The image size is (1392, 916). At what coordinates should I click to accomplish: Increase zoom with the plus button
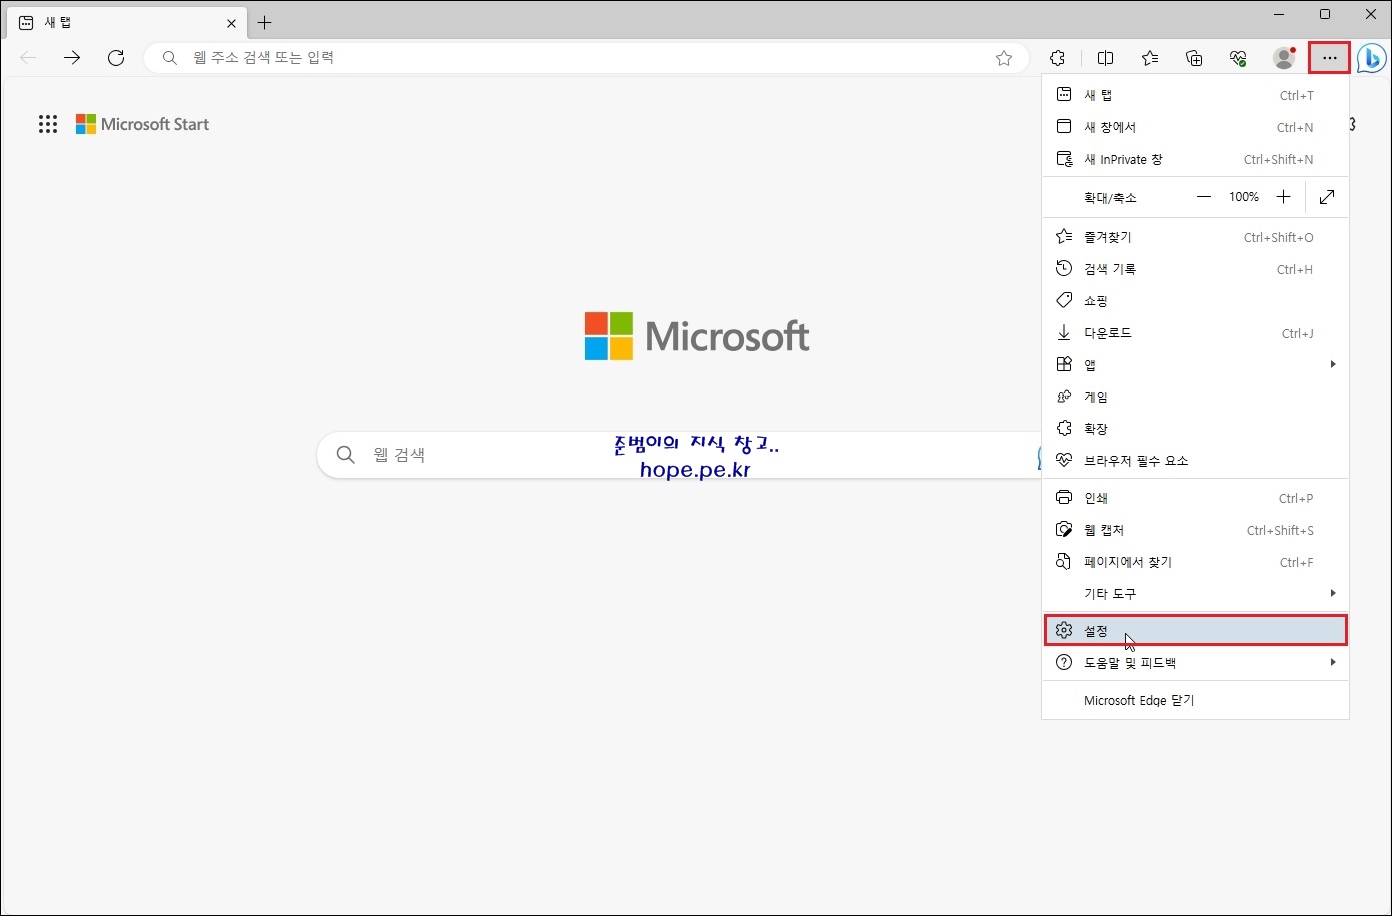point(1284,197)
